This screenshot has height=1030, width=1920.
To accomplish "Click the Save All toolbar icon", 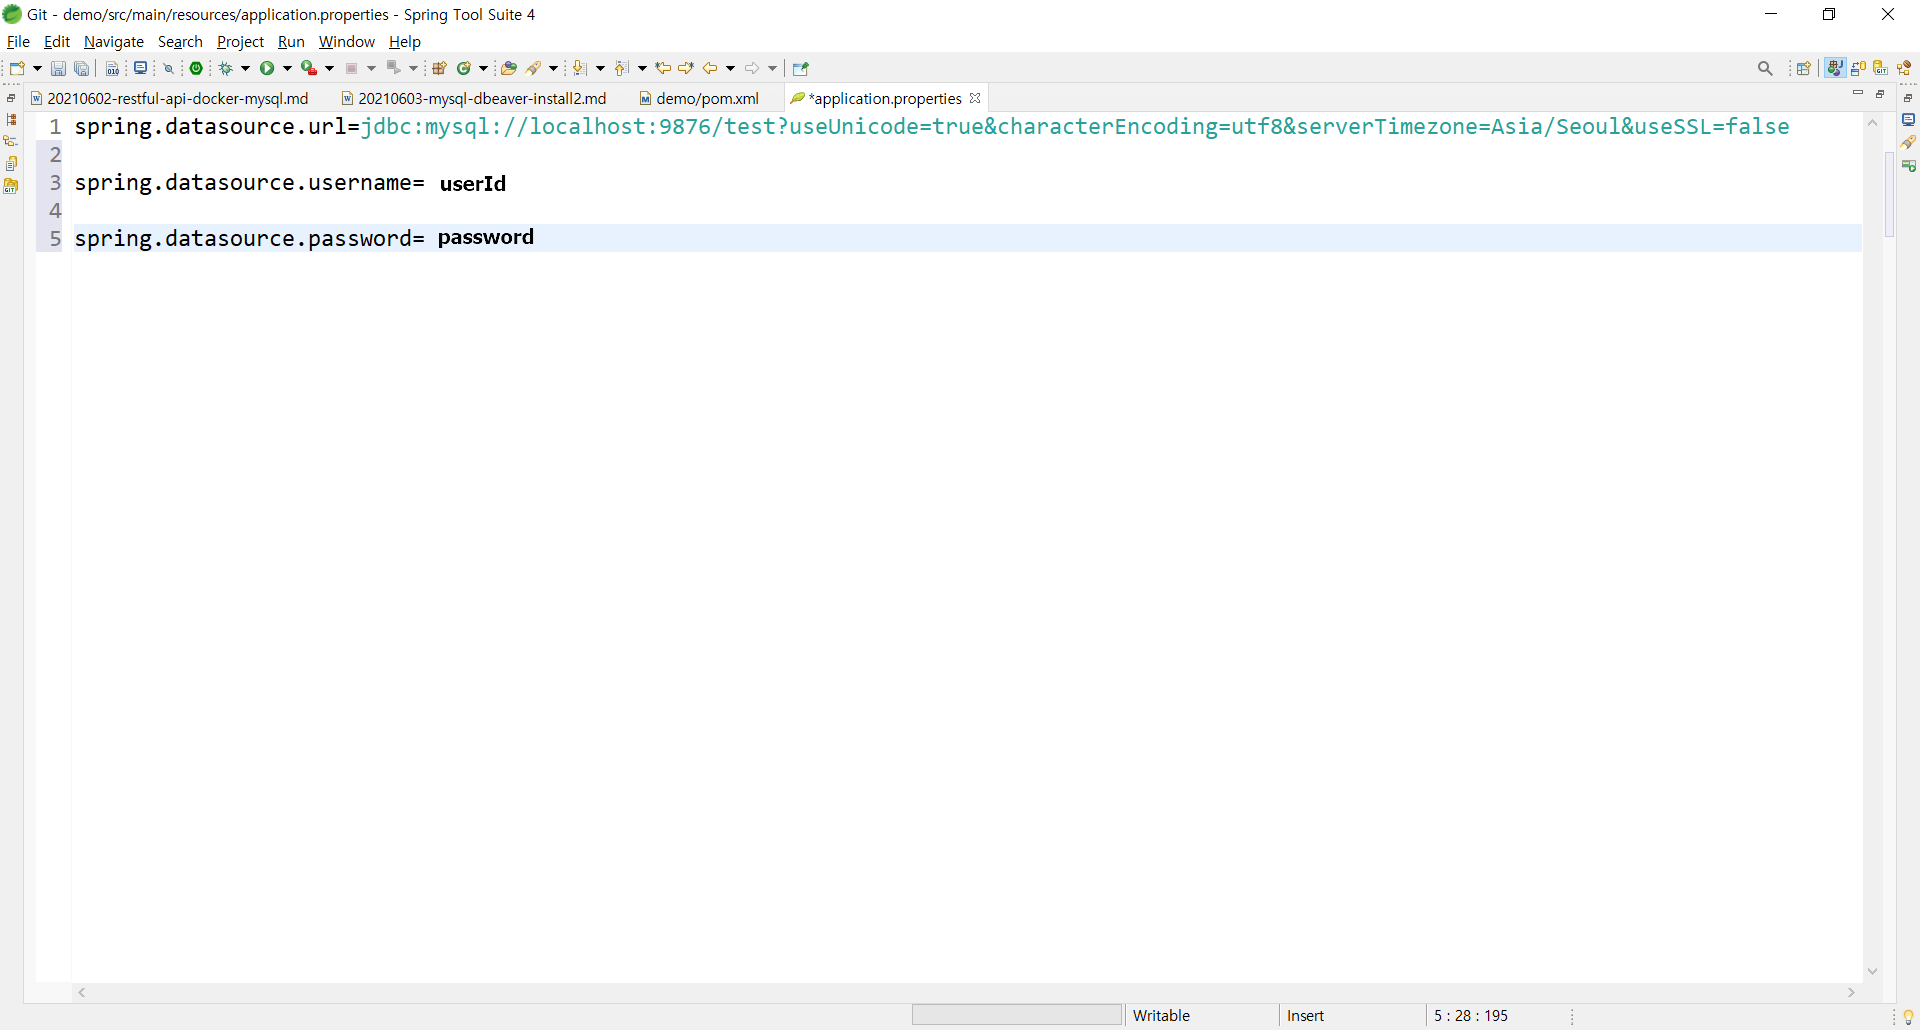I will coord(82,68).
